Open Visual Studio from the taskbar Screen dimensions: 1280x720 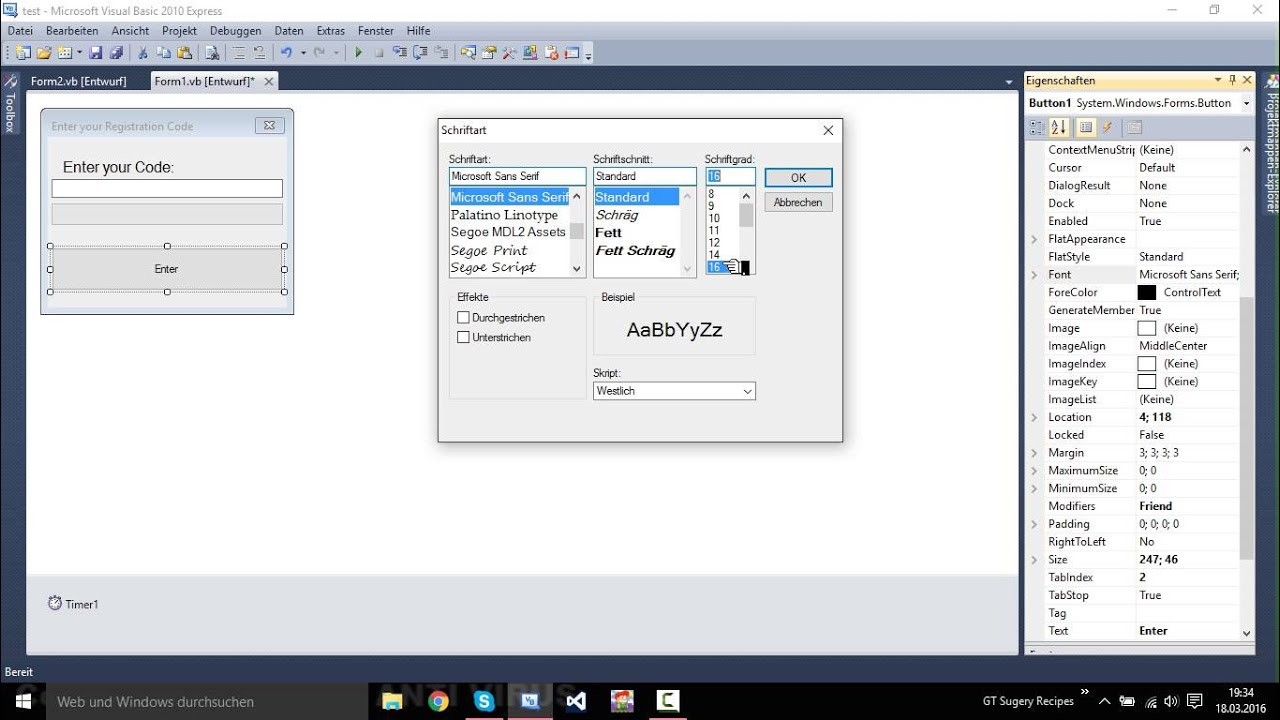tap(576, 701)
